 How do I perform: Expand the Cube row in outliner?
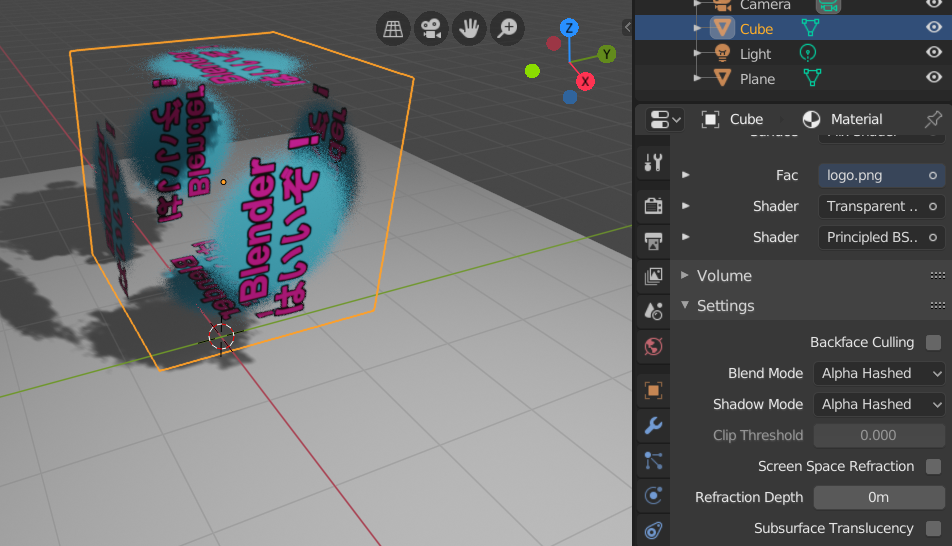click(x=698, y=28)
